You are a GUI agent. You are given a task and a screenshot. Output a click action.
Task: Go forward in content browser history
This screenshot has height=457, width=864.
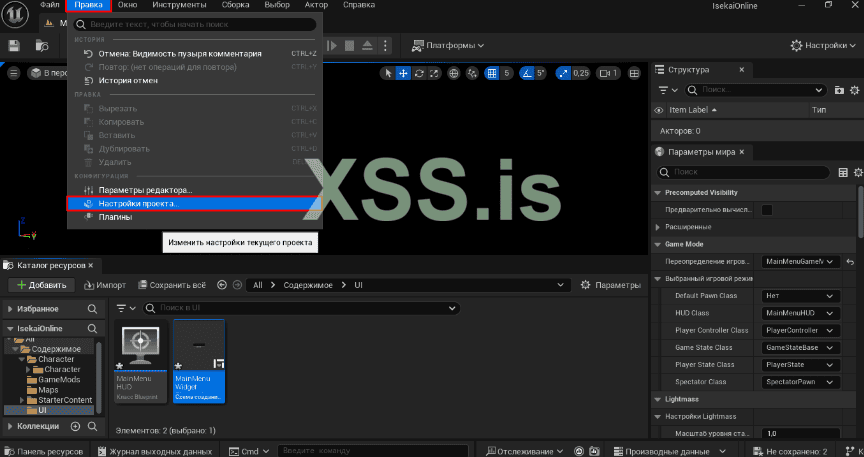click(x=237, y=285)
